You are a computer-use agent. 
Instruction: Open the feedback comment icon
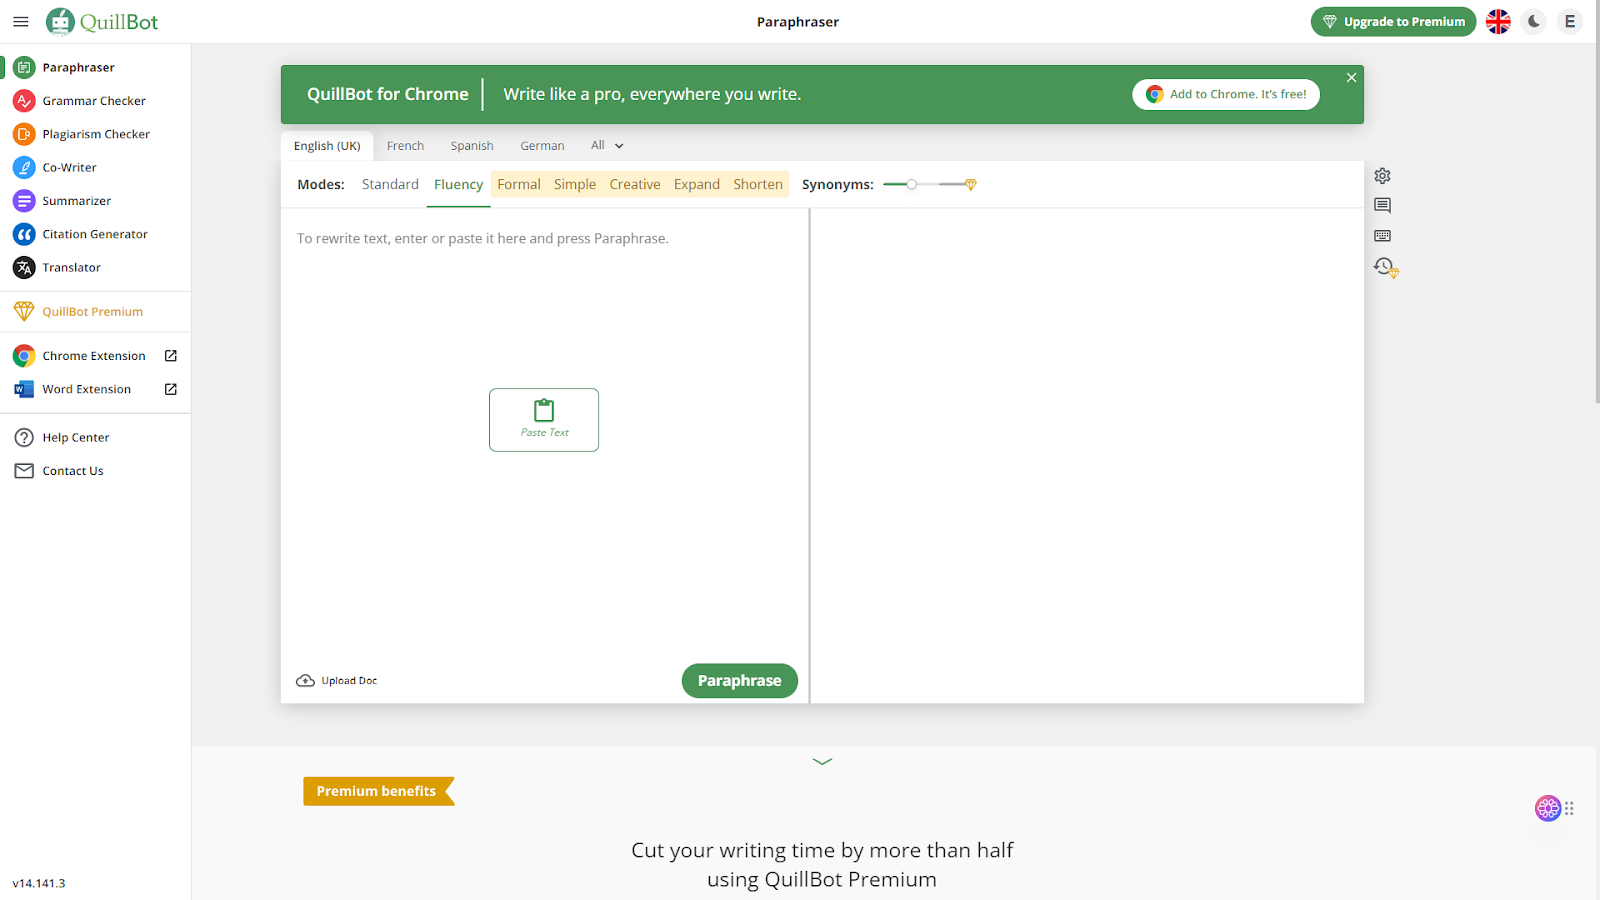1382,206
